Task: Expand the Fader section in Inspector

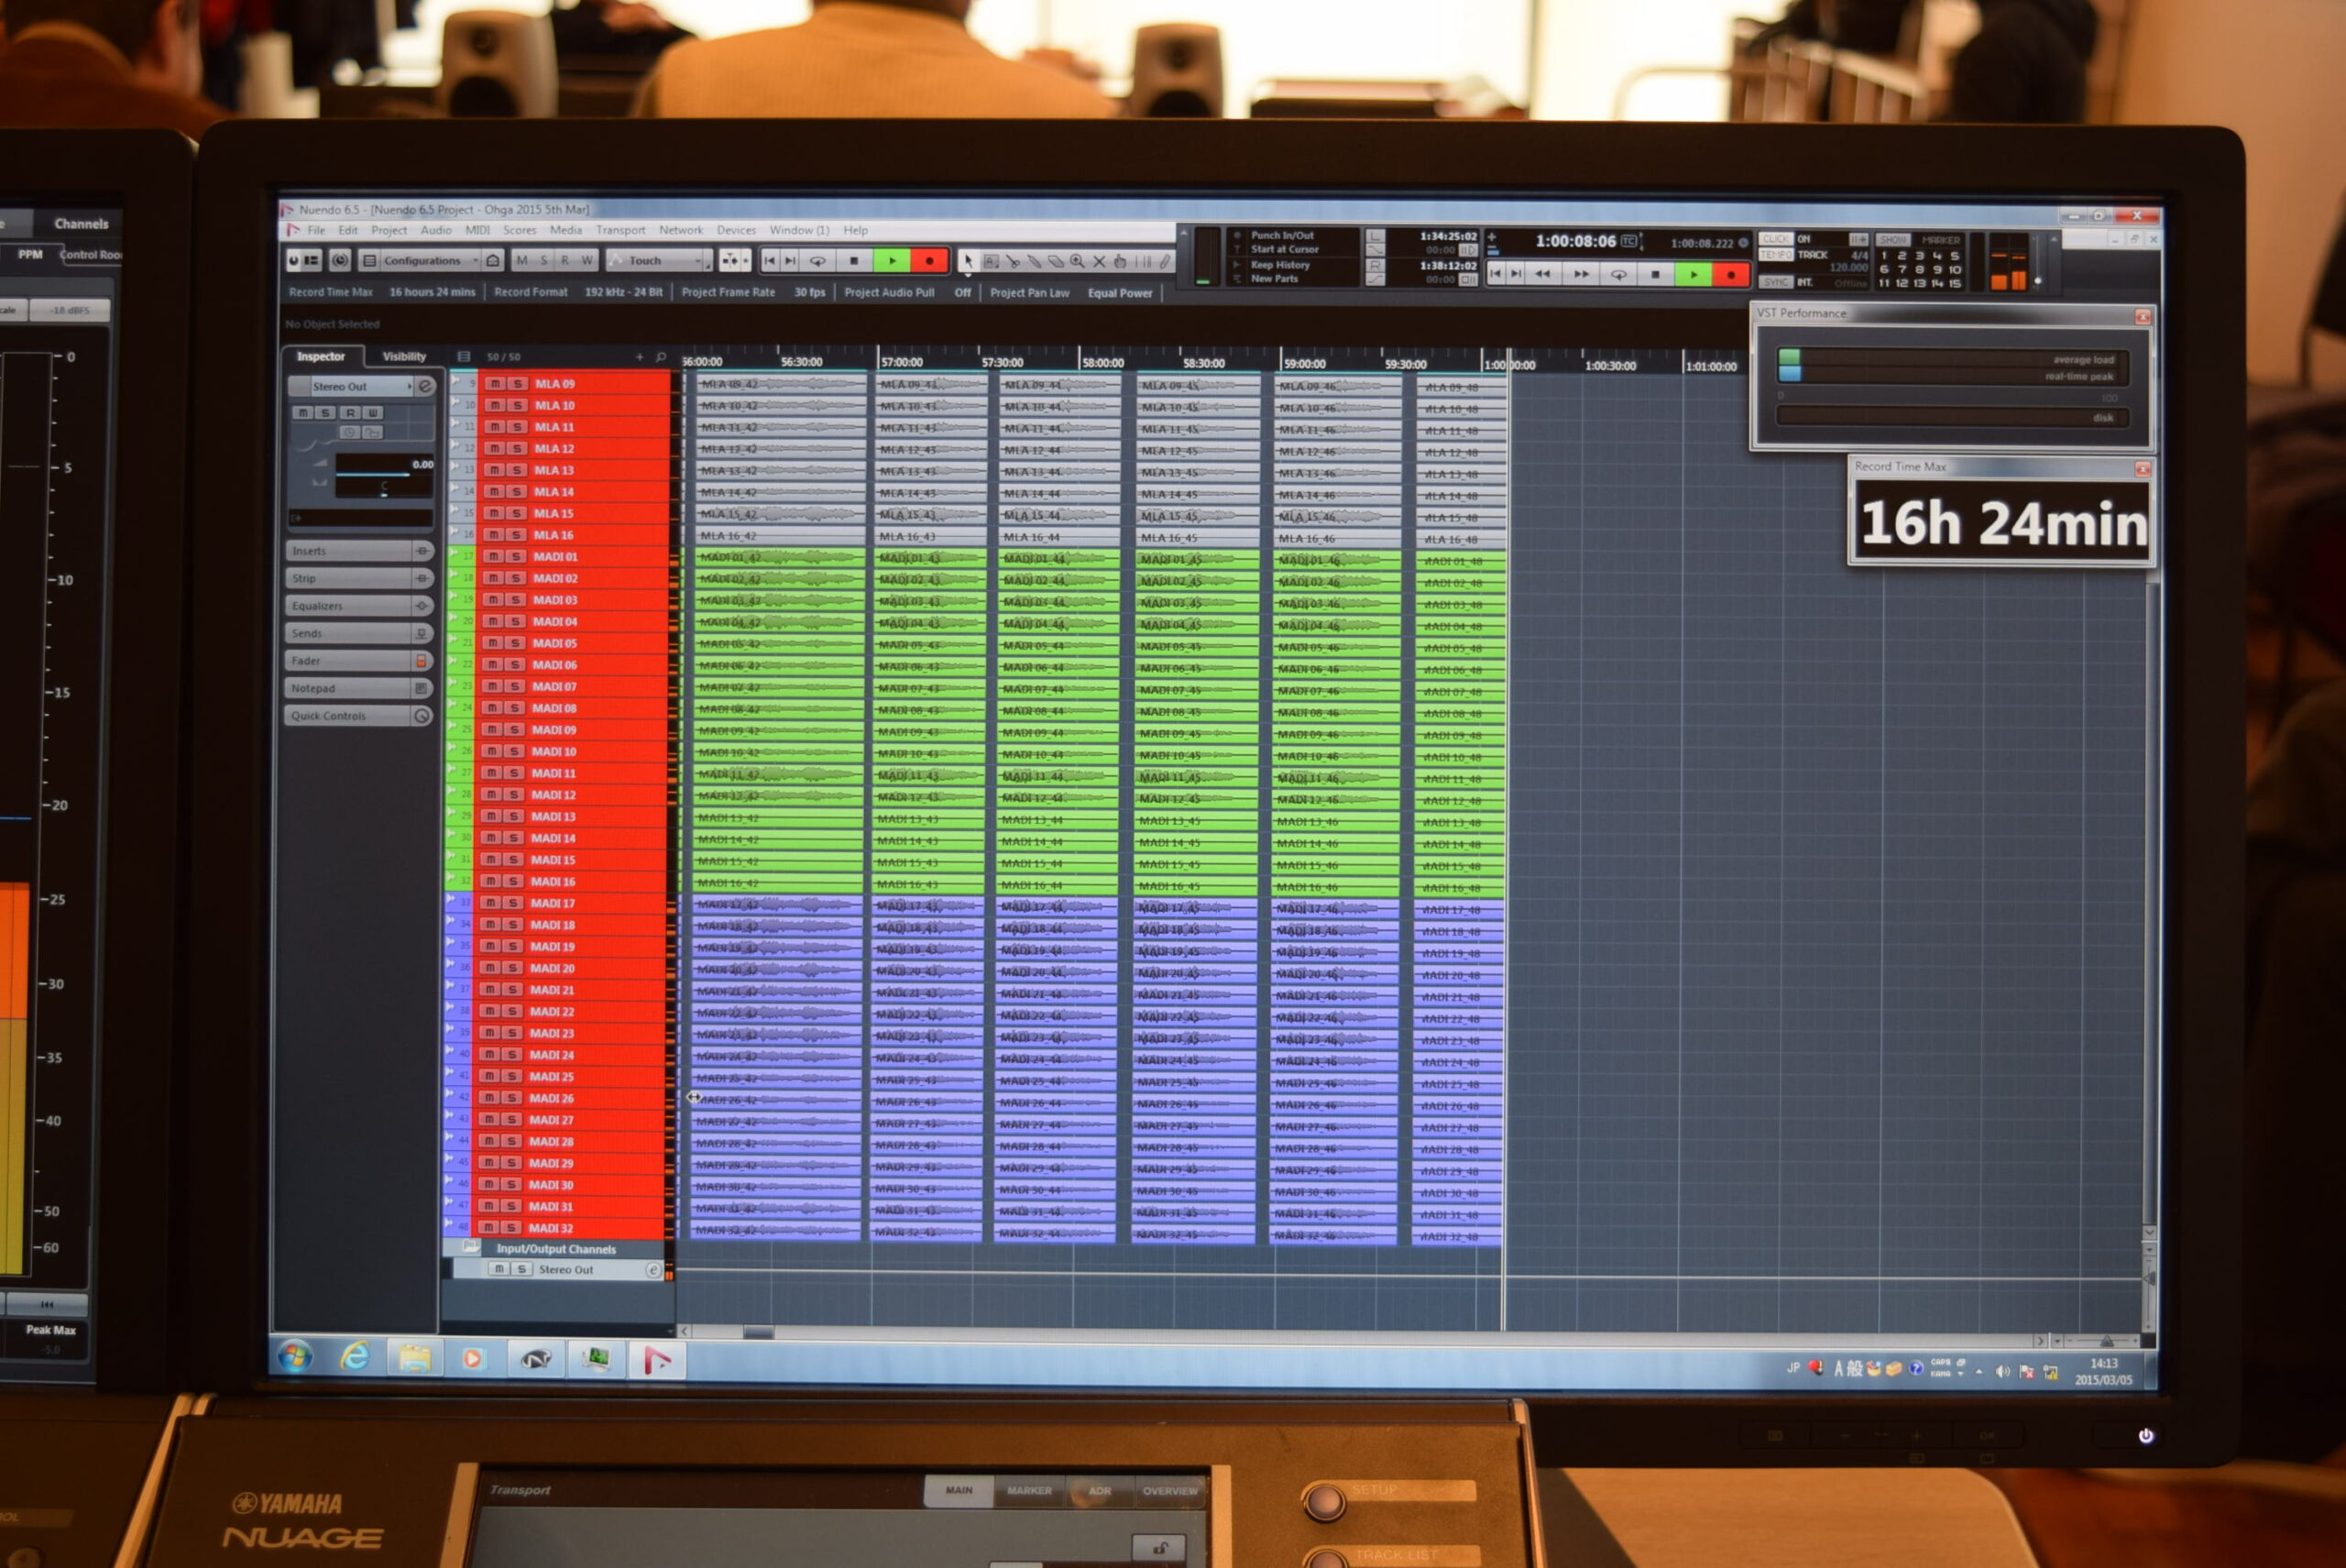Action: (359, 661)
